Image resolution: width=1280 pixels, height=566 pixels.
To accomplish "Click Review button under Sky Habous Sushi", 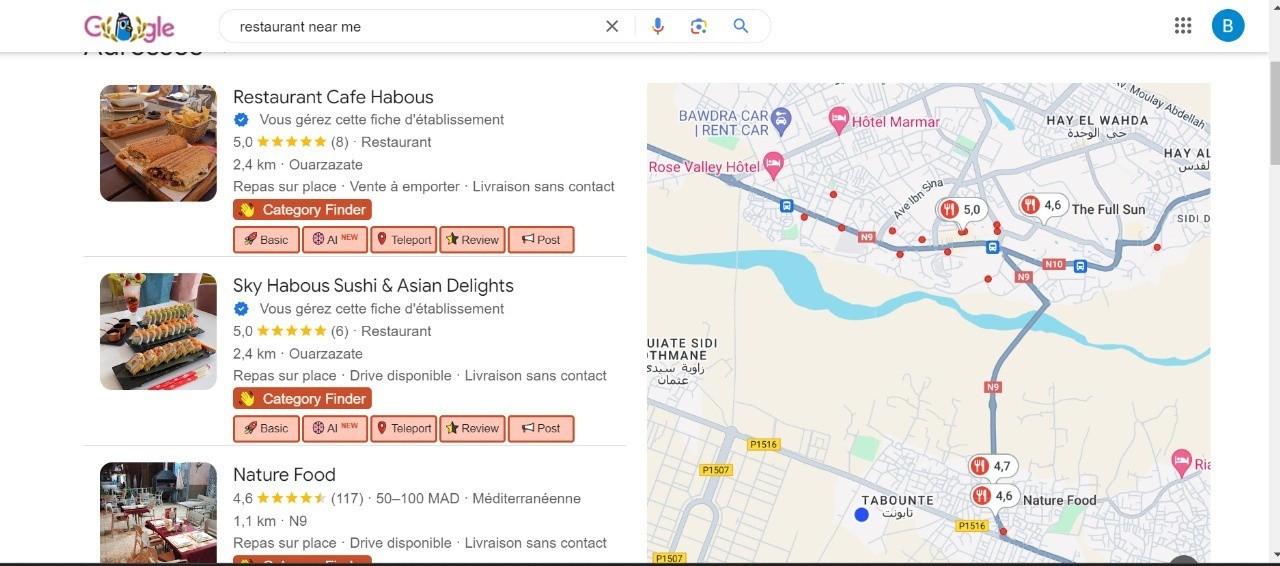I will (472, 428).
